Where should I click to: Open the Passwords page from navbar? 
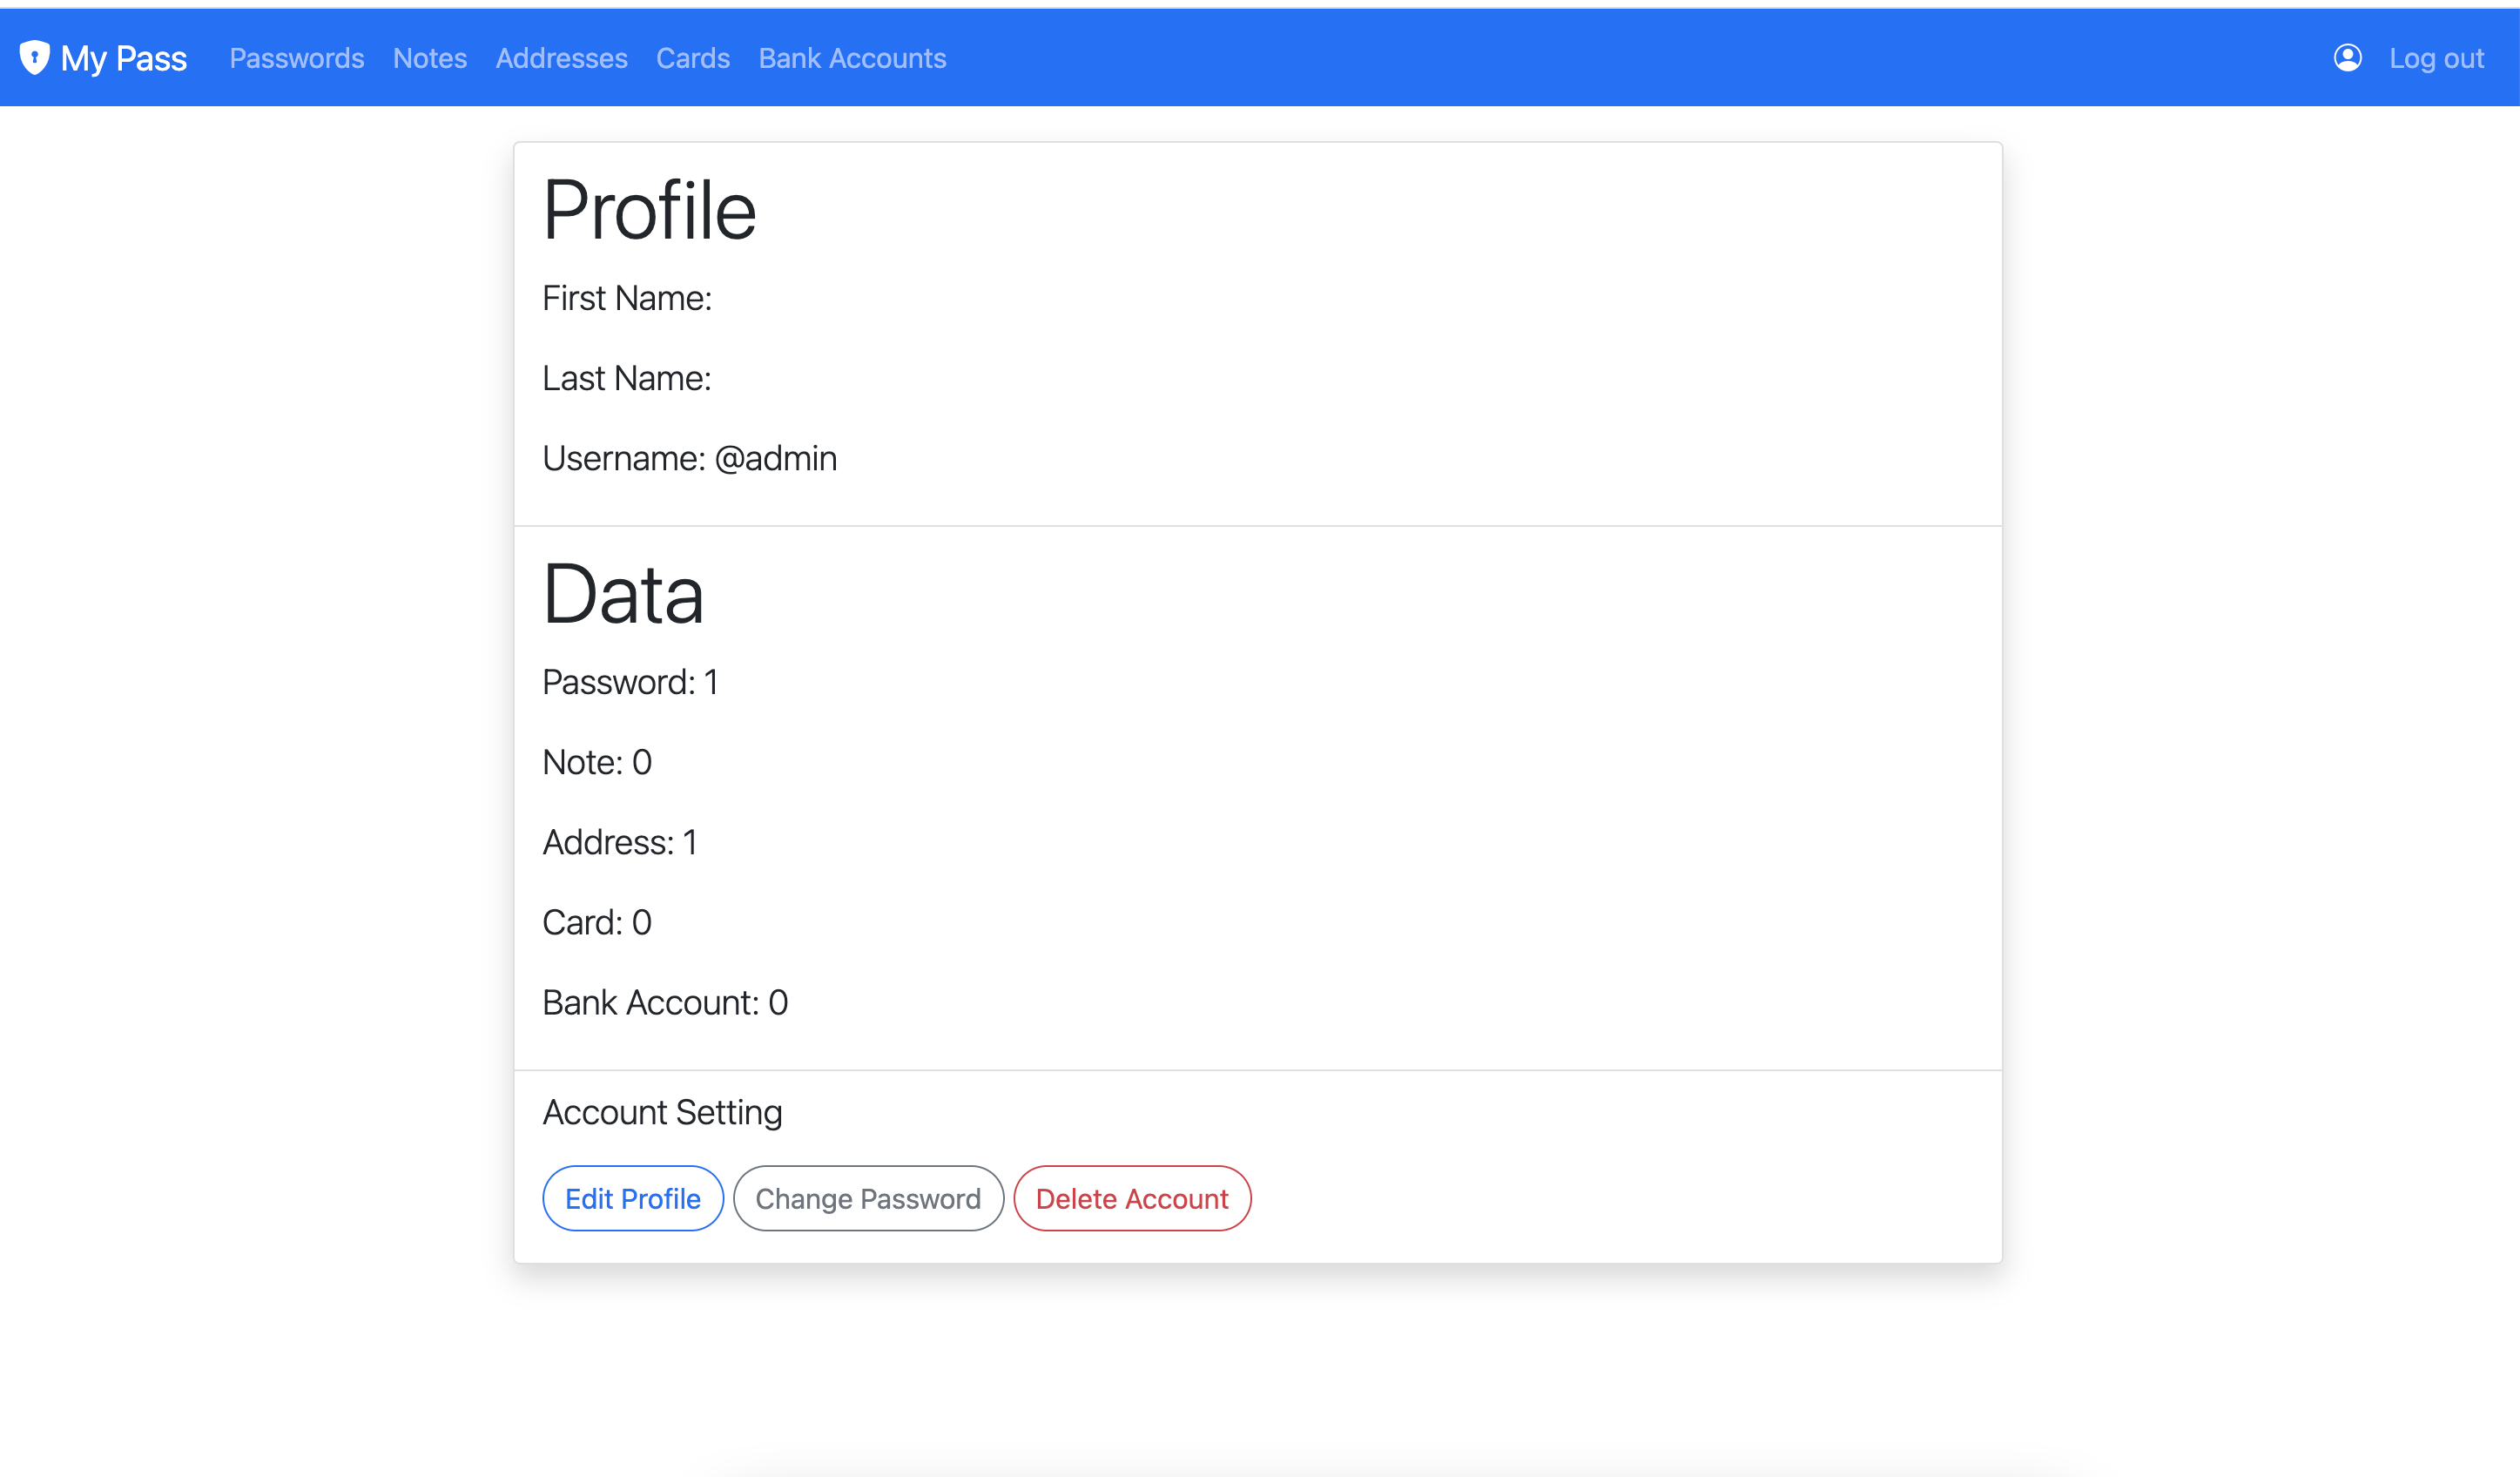(296, 58)
